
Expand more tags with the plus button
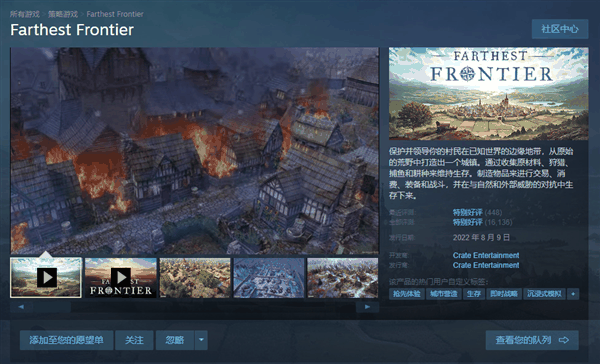(573, 294)
